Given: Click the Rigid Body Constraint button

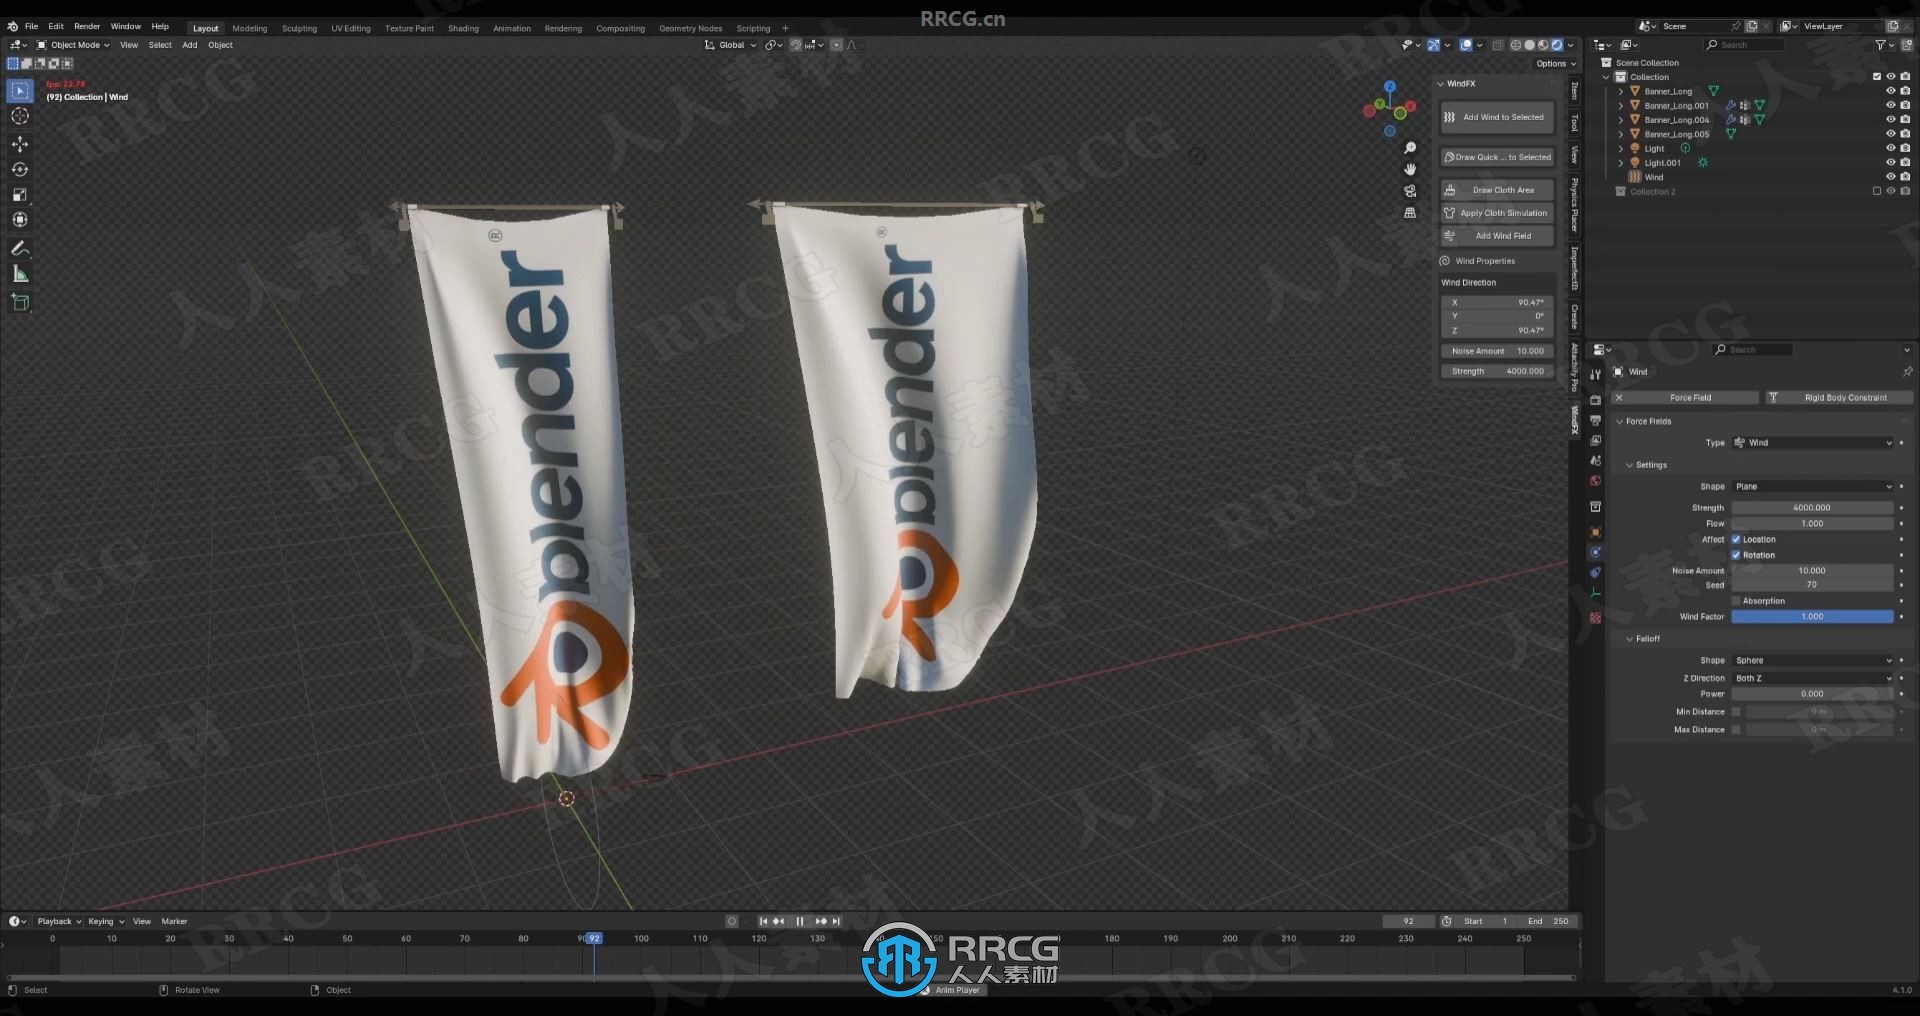Looking at the screenshot, I should [x=1838, y=398].
